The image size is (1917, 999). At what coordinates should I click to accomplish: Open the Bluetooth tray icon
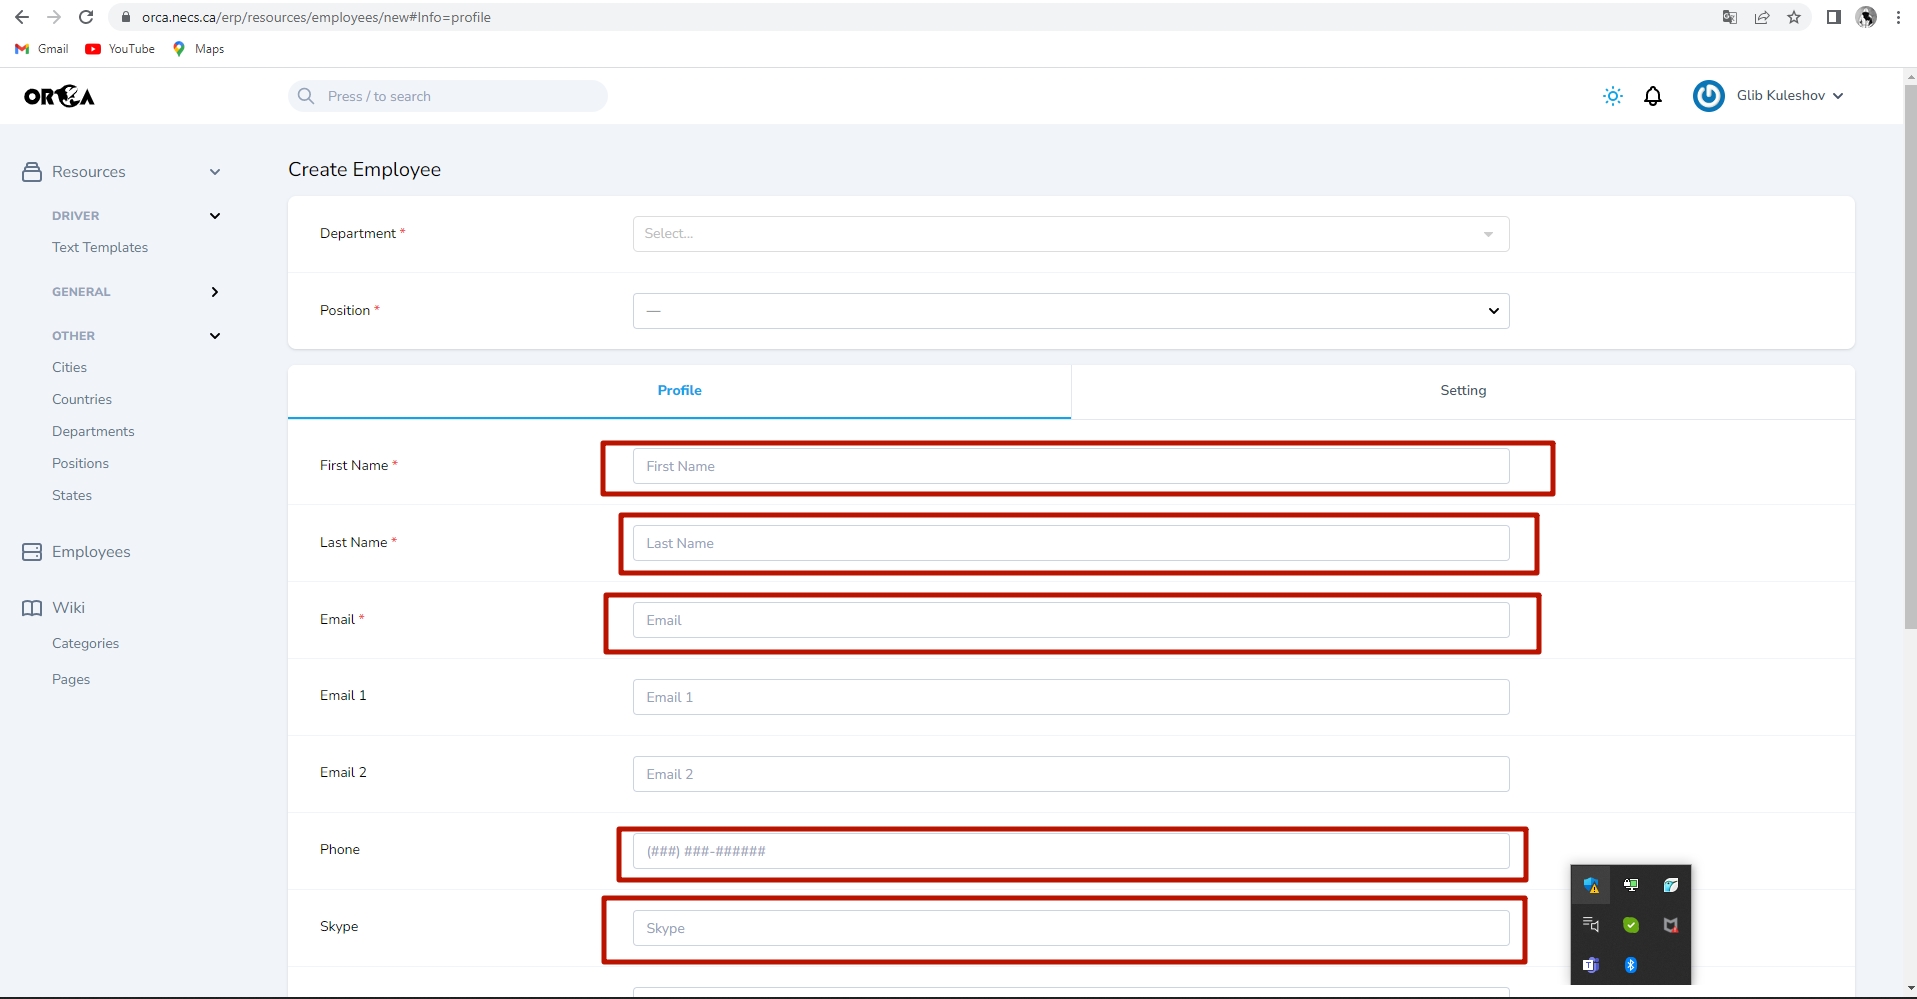(1631, 965)
